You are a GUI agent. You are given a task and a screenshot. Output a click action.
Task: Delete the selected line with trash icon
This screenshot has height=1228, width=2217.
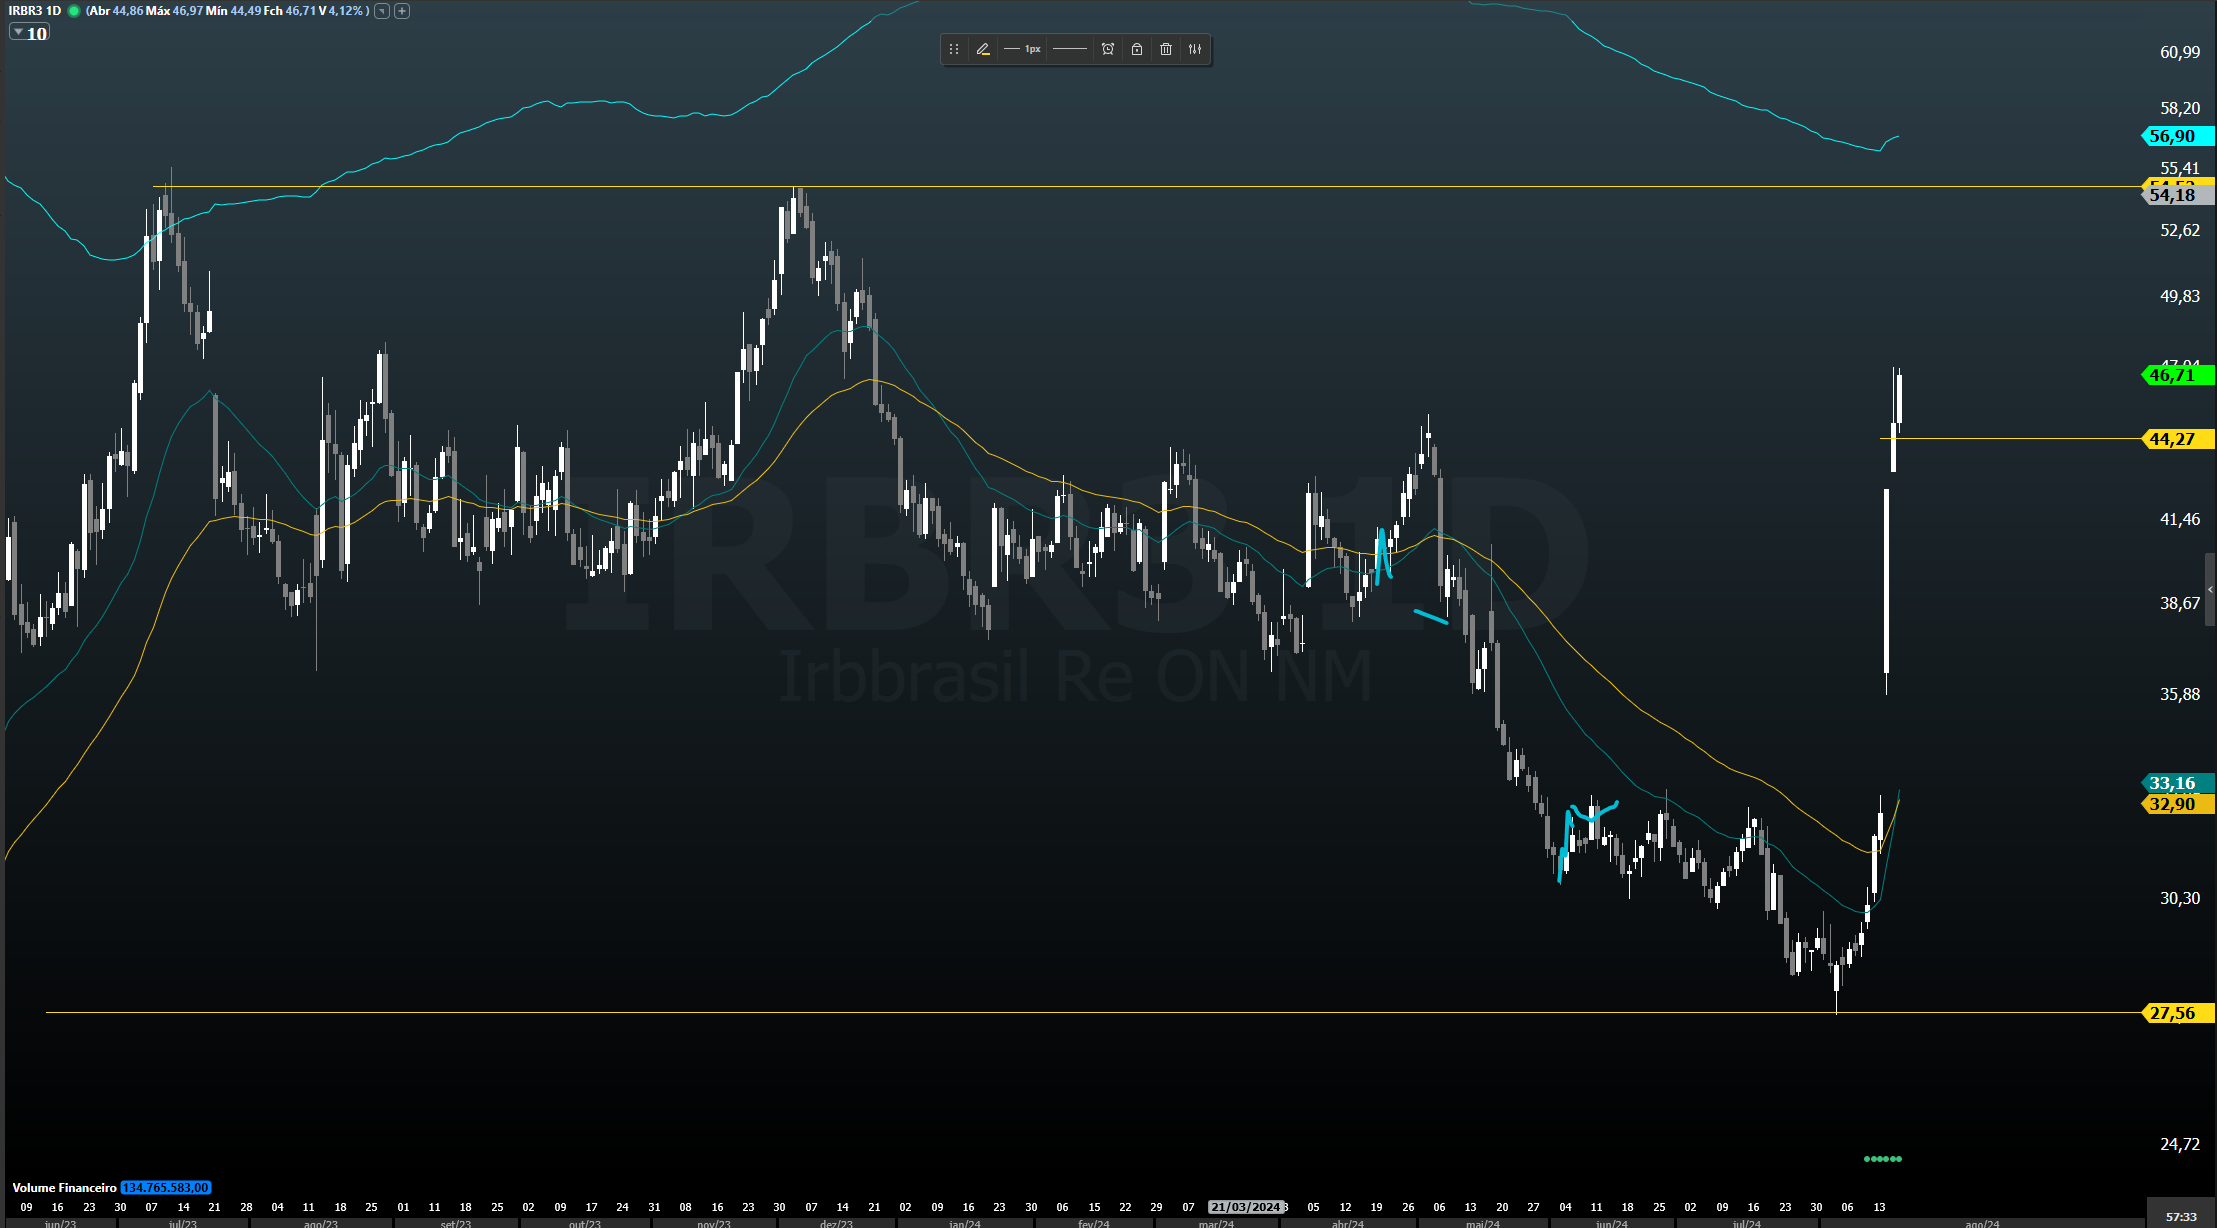[x=1166, y=49]
